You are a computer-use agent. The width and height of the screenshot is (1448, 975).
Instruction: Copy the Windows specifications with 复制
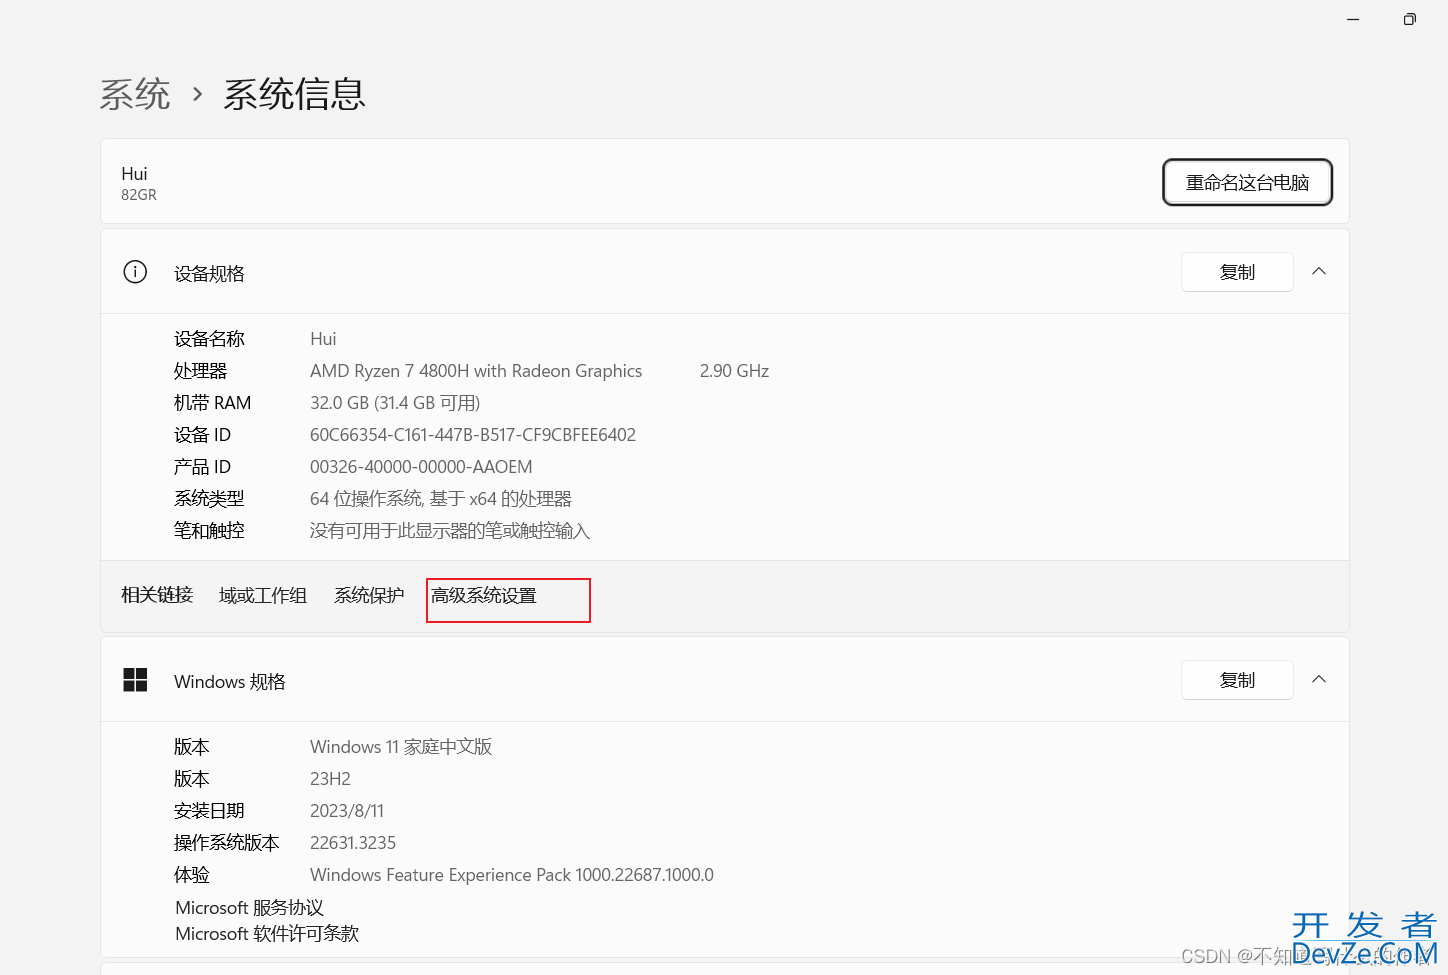point(1237,680)
